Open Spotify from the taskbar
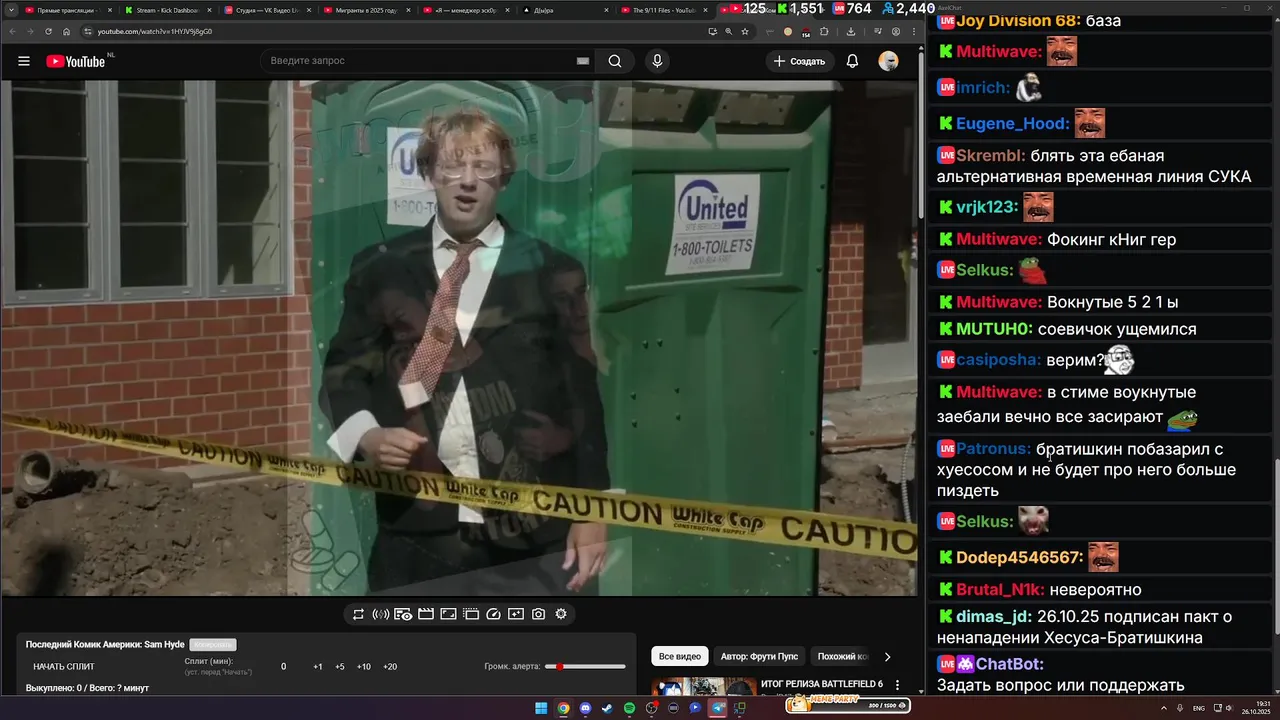Viewport: 1280px width, 720px height. click(x=629, y=708)
